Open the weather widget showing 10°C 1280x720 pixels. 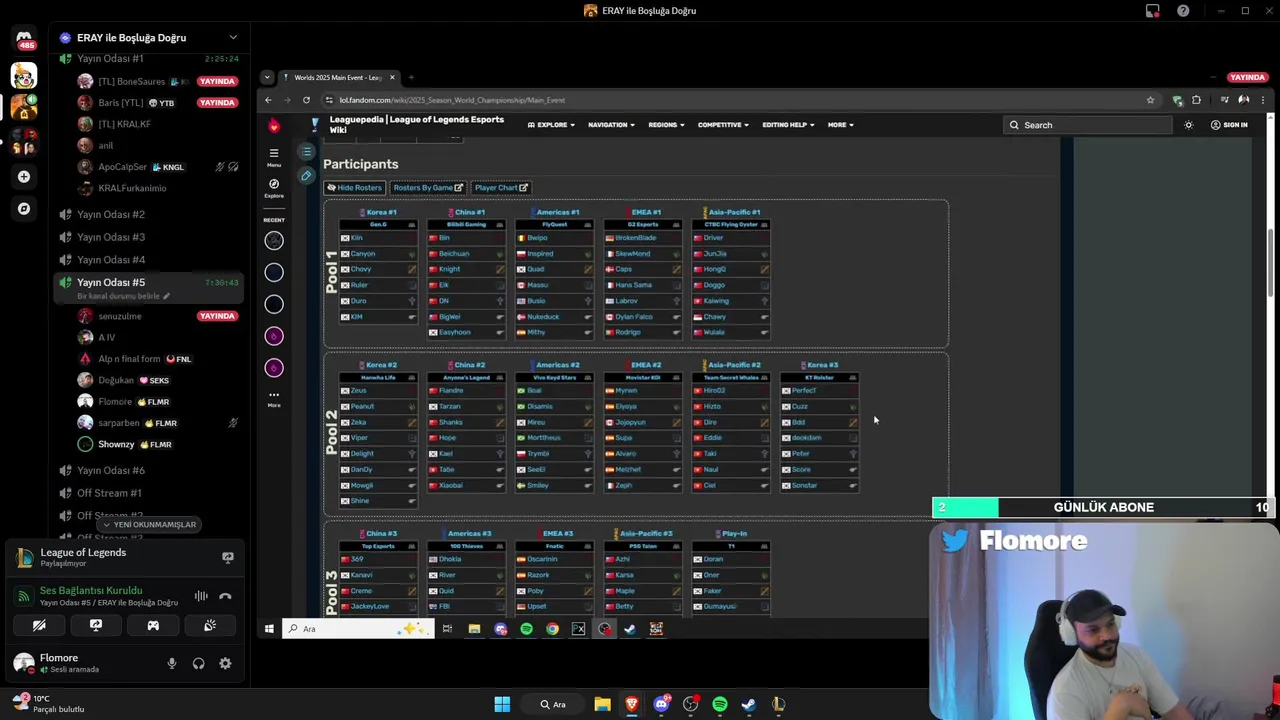48,704
